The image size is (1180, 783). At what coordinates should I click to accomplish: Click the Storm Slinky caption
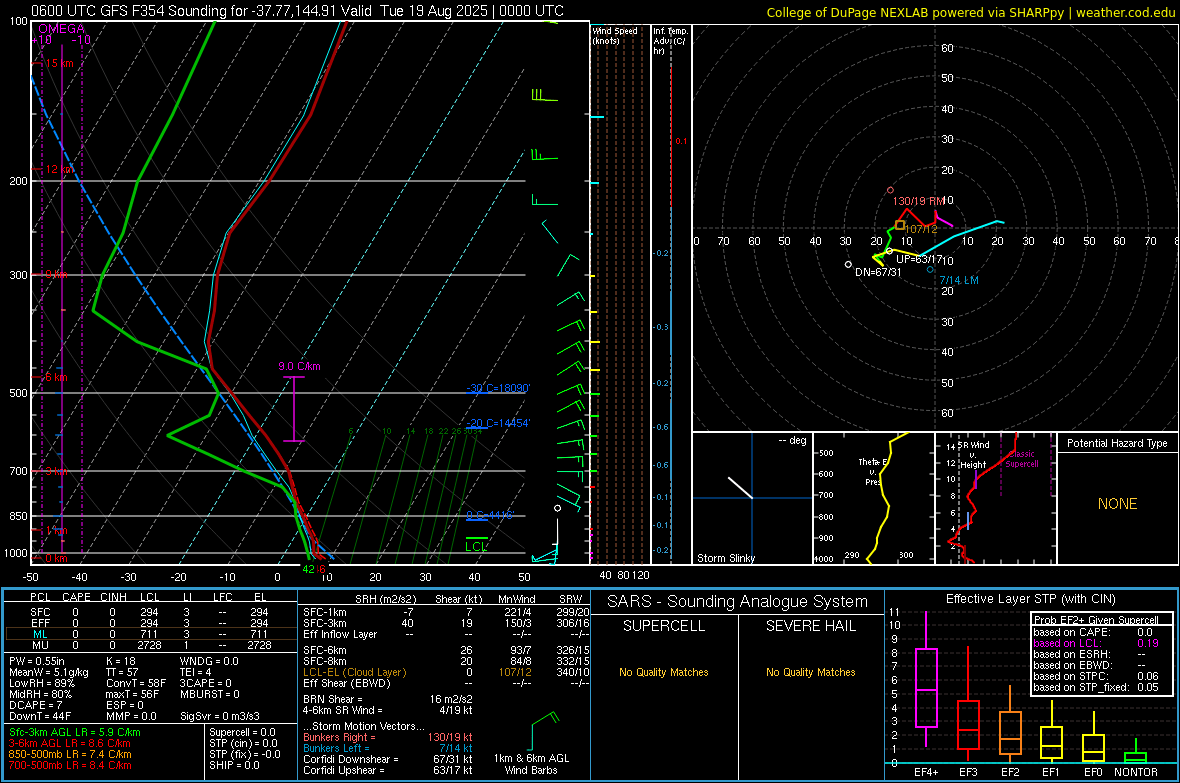point(726,558)
